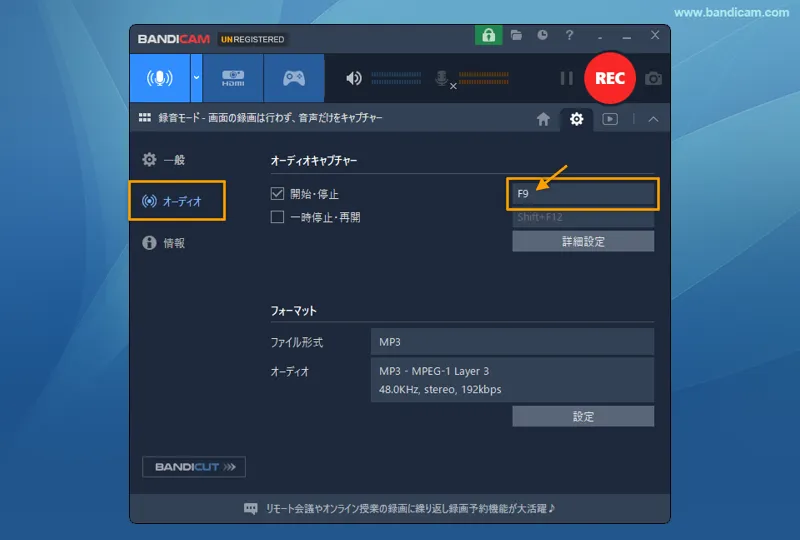The height and width of the screenshot is (540, 800).
Task: Open scheduled recording clock icon
Action: pos(542,35)
